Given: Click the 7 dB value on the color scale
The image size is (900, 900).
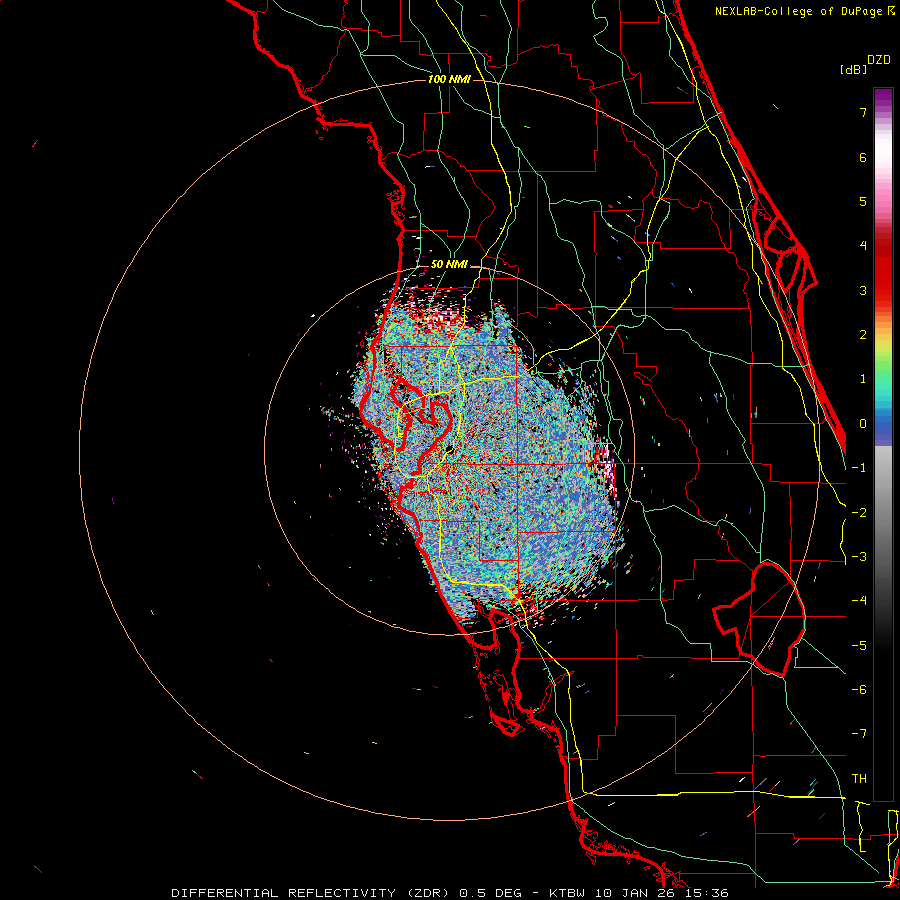Looking at the screenshot, I should point(863,112).
